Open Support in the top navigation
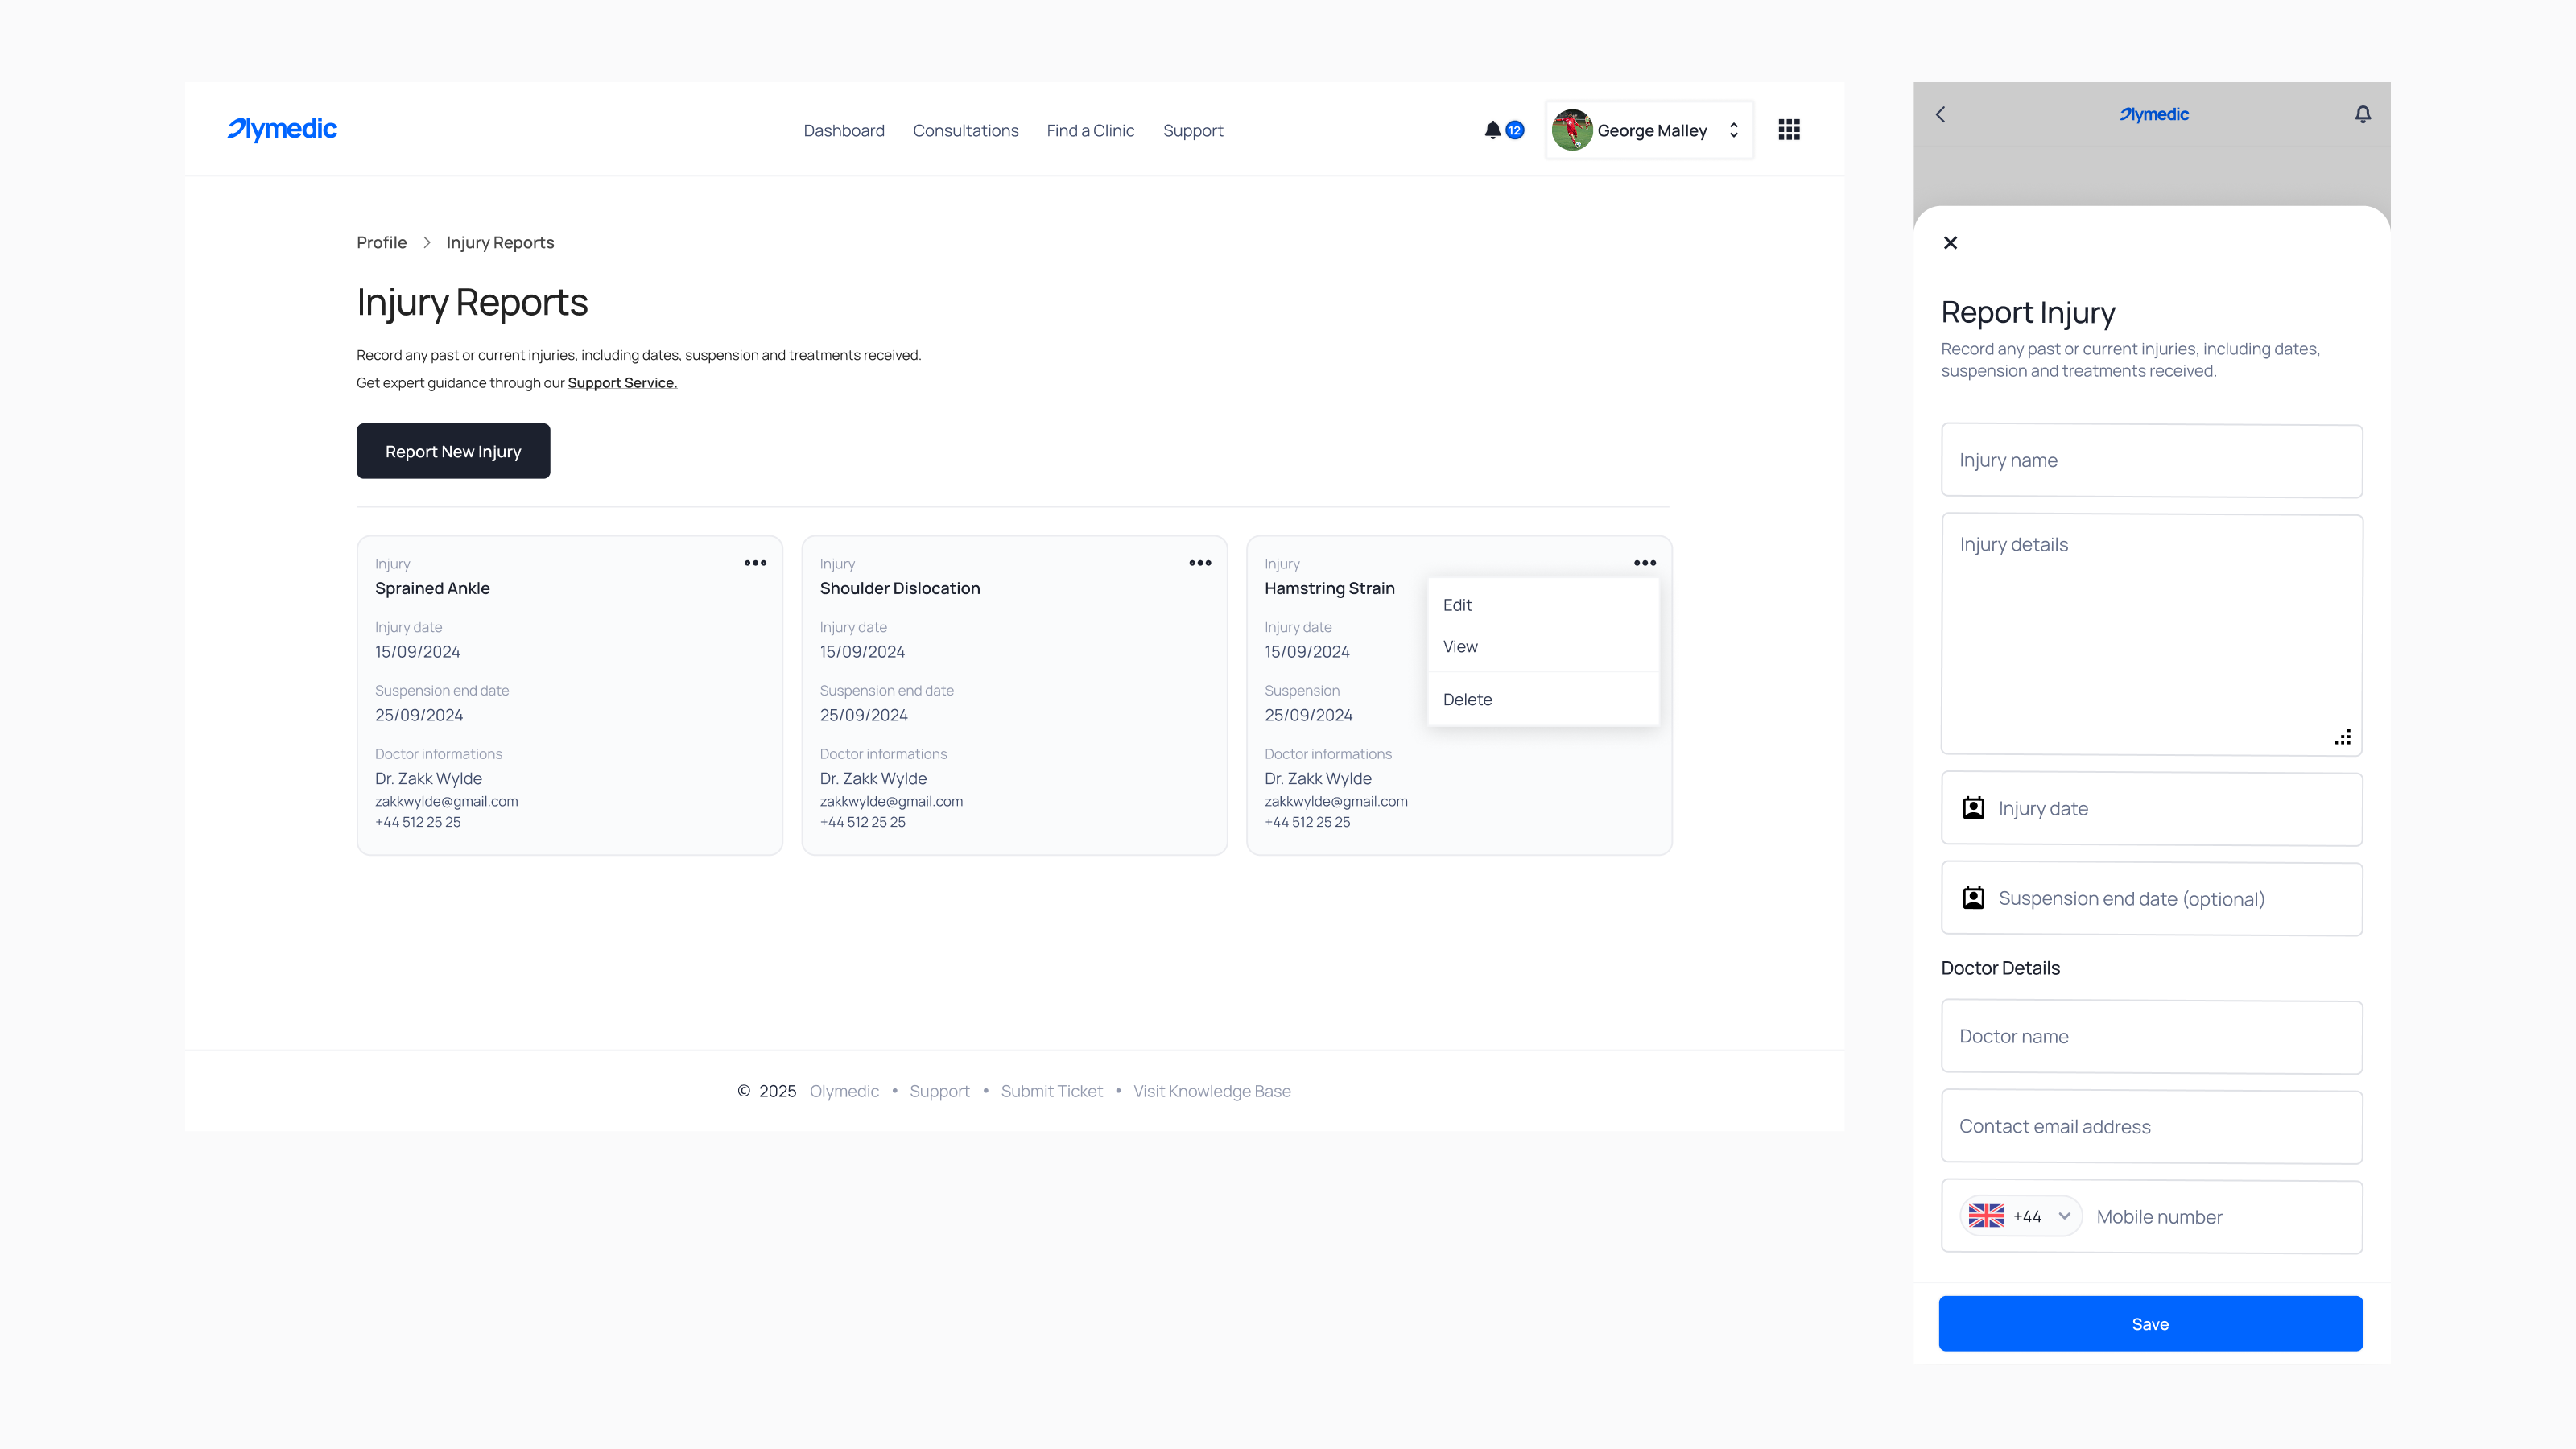This screenshot has height=1449, width=2576. point(1192,130)
